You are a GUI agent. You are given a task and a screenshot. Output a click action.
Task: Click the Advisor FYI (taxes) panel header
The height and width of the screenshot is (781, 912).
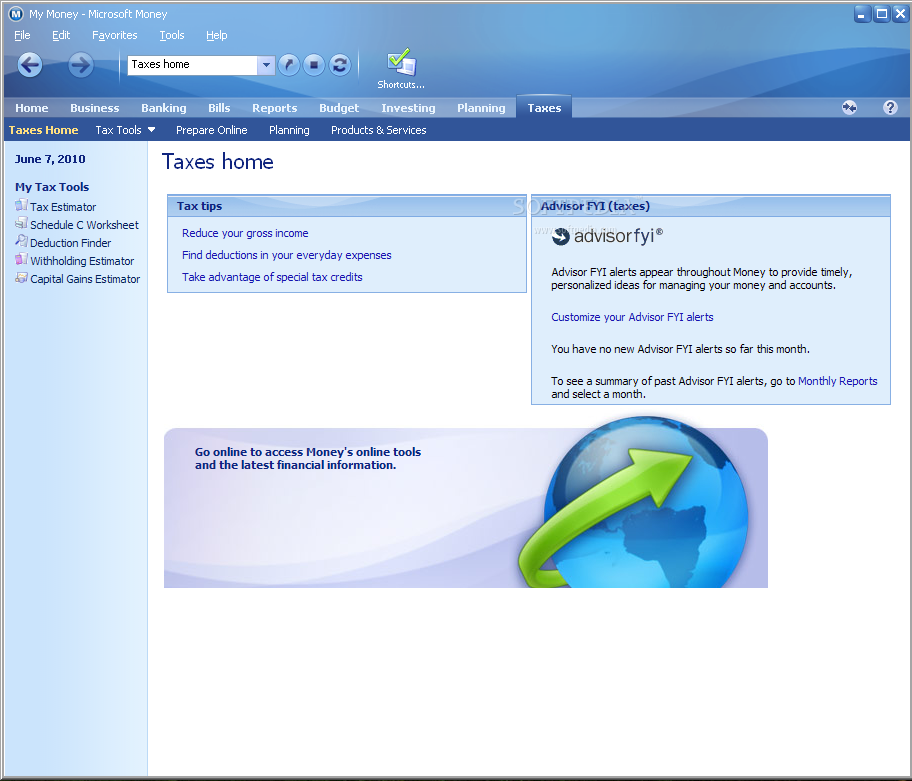tap(711, 206)
